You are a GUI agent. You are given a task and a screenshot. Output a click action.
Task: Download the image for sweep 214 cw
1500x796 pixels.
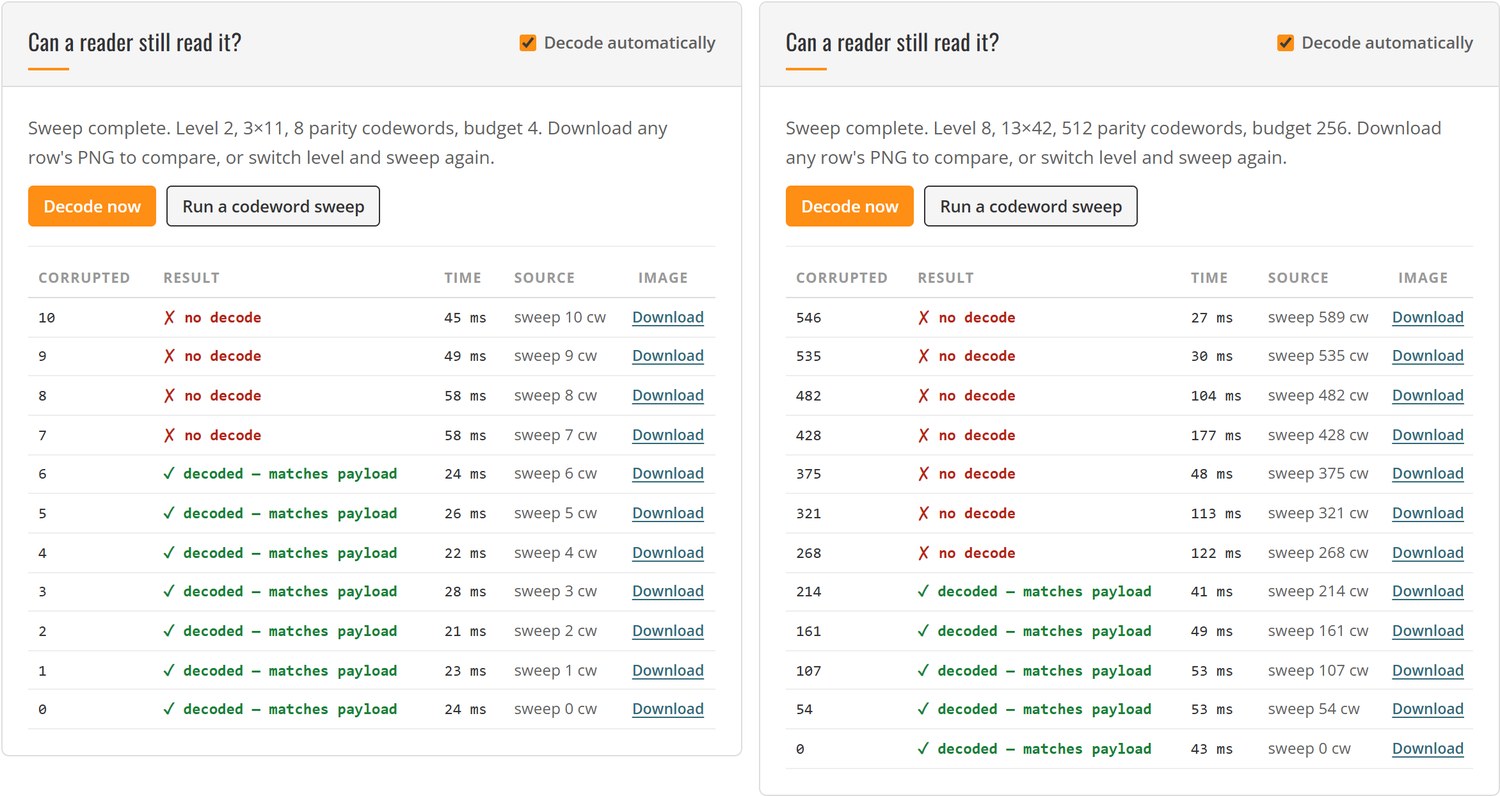point(1428,591)
